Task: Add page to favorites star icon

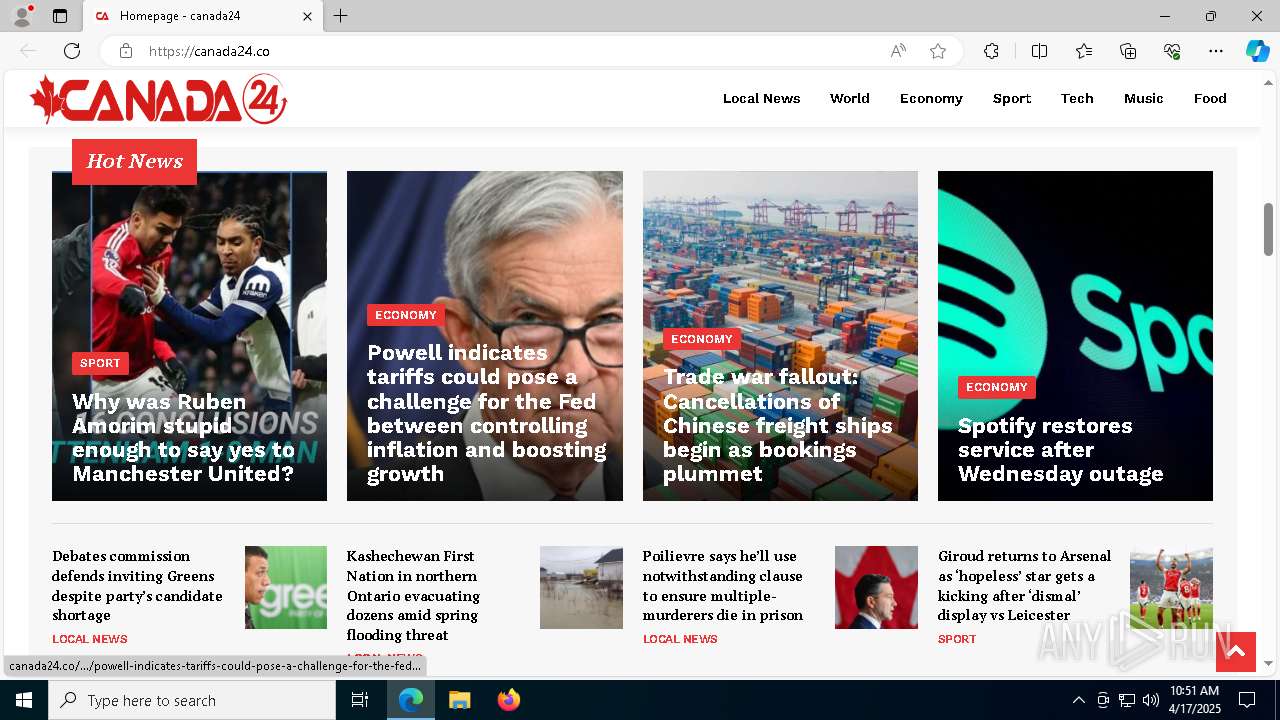Action: (938, 51)
